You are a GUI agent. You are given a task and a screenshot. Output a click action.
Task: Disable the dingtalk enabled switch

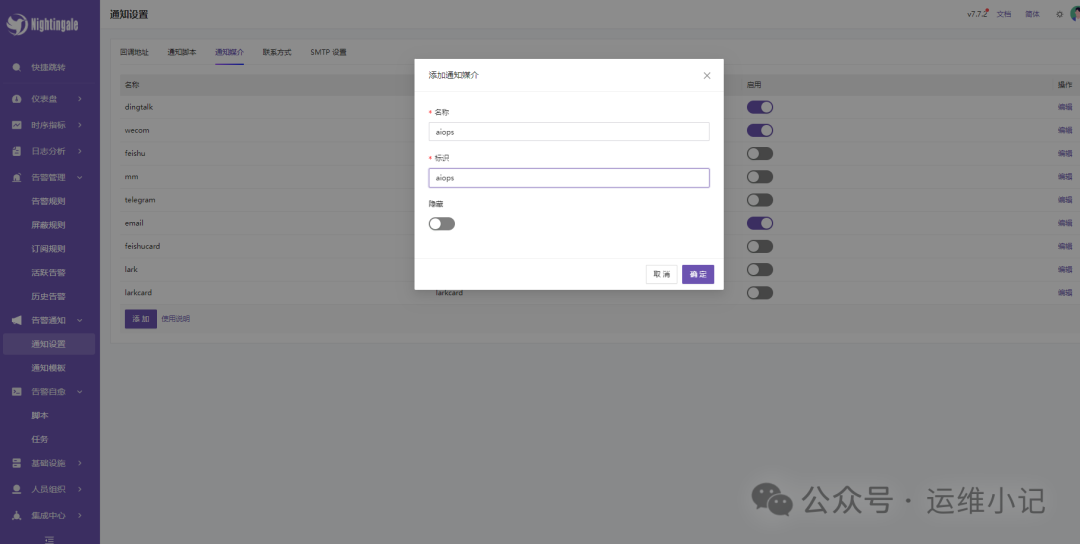pos(759,107)
